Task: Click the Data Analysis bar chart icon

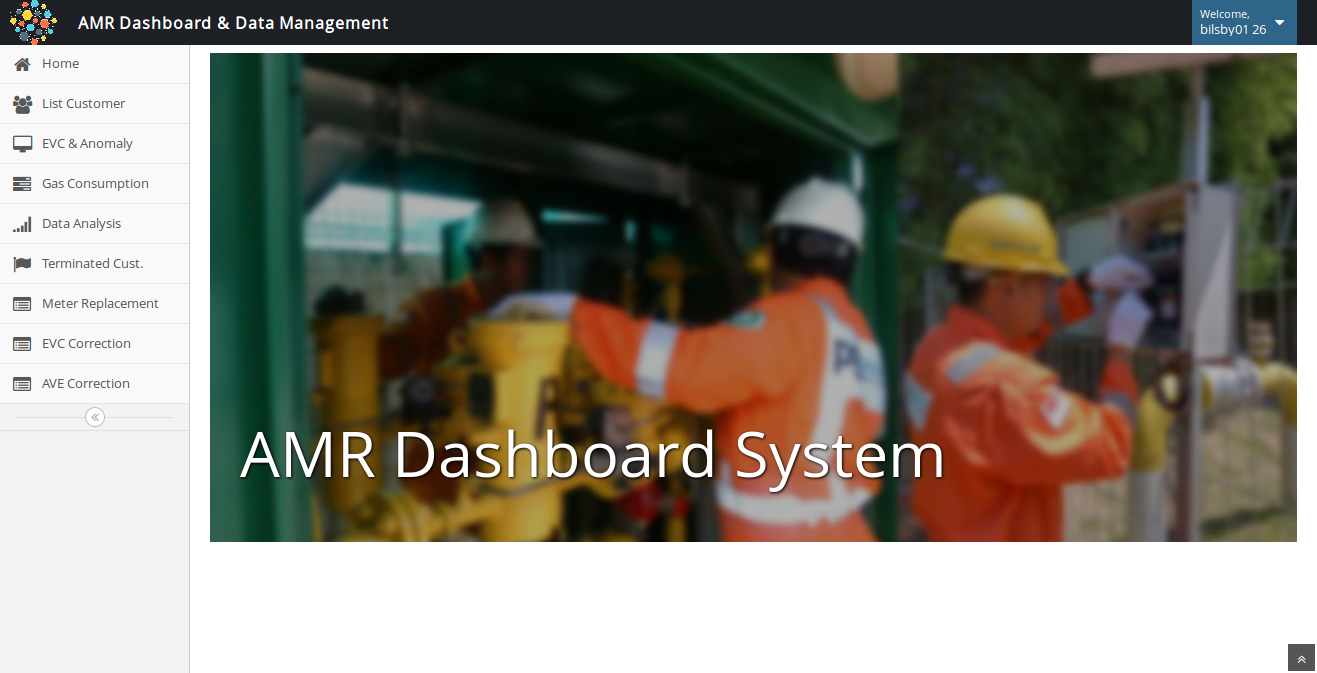Action: (22, 224)
